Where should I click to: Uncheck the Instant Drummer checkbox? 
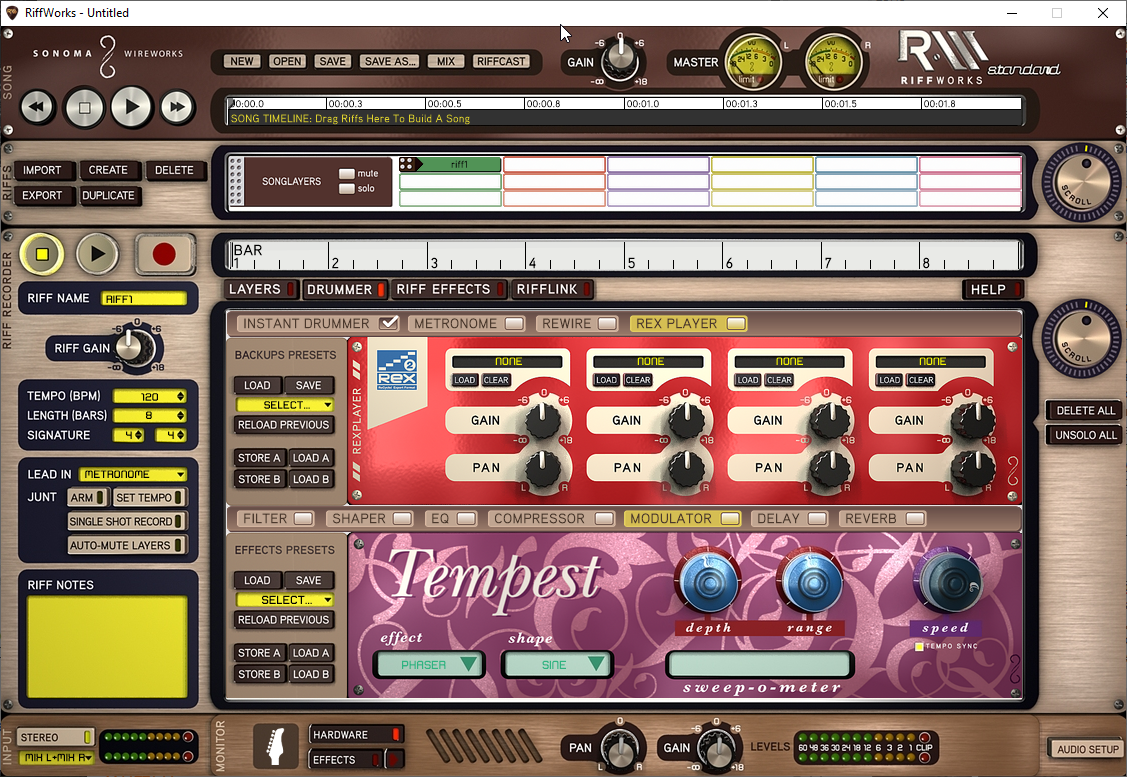tap(389, 323)
